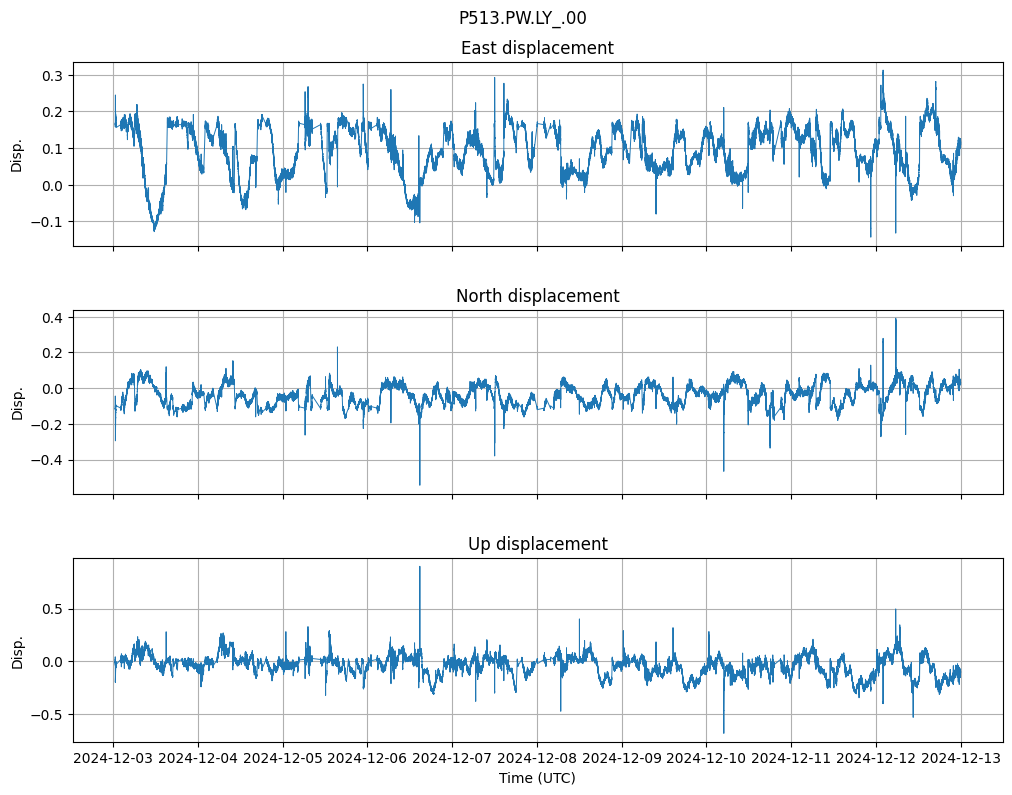The image size is (1012, 795).
Task: Click the Time (UTC) x-axis label
Action: [537, 778]
